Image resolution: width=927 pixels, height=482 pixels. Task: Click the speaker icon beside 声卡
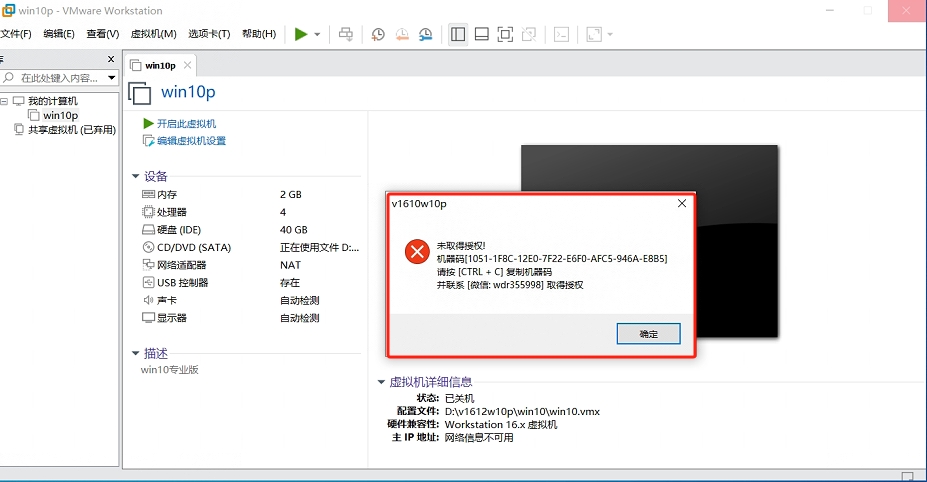[148, 300]
